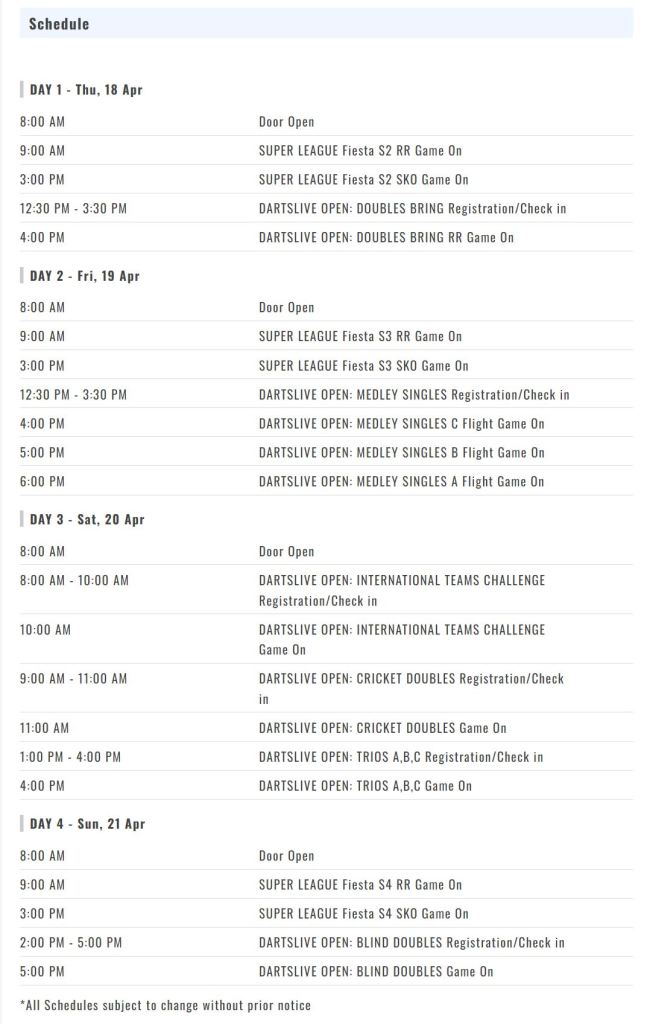Select MEDLEY SINGLES A Flight Game On
The width and height of the screenshot is (647, 1024).
(x=401, y=482)
